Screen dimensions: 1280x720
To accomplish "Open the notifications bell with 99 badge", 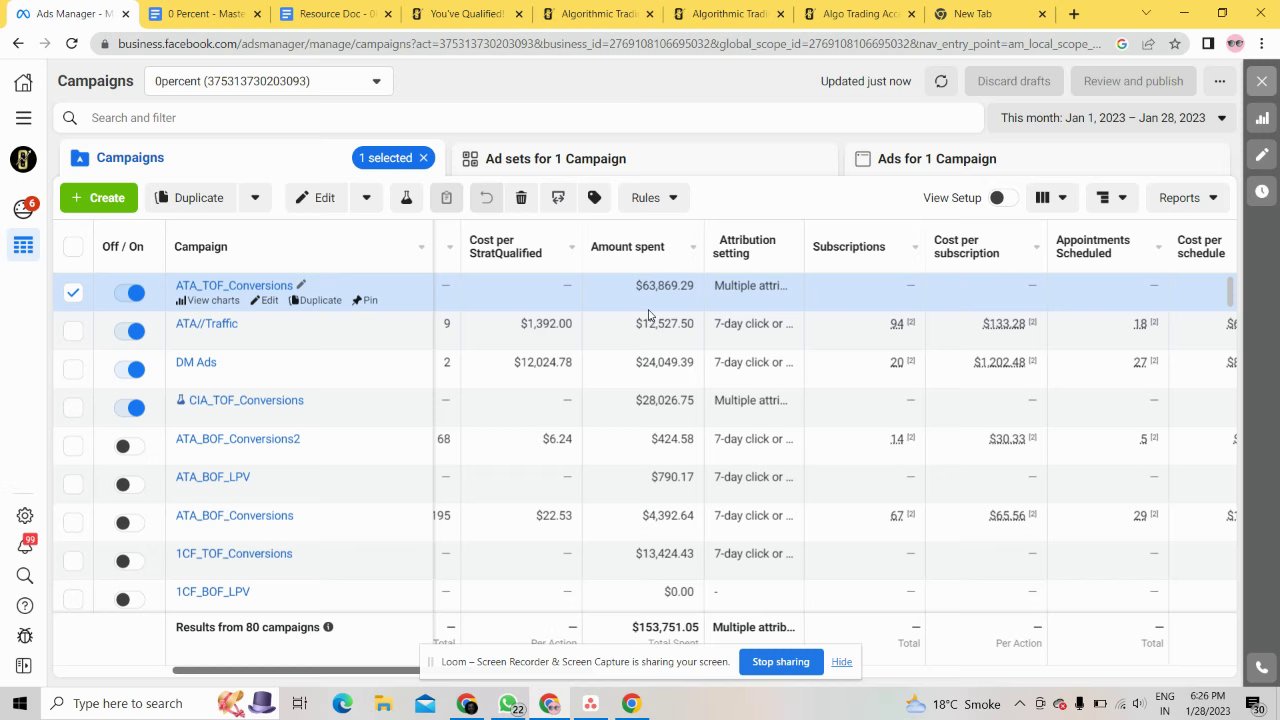I will (25, 545).
